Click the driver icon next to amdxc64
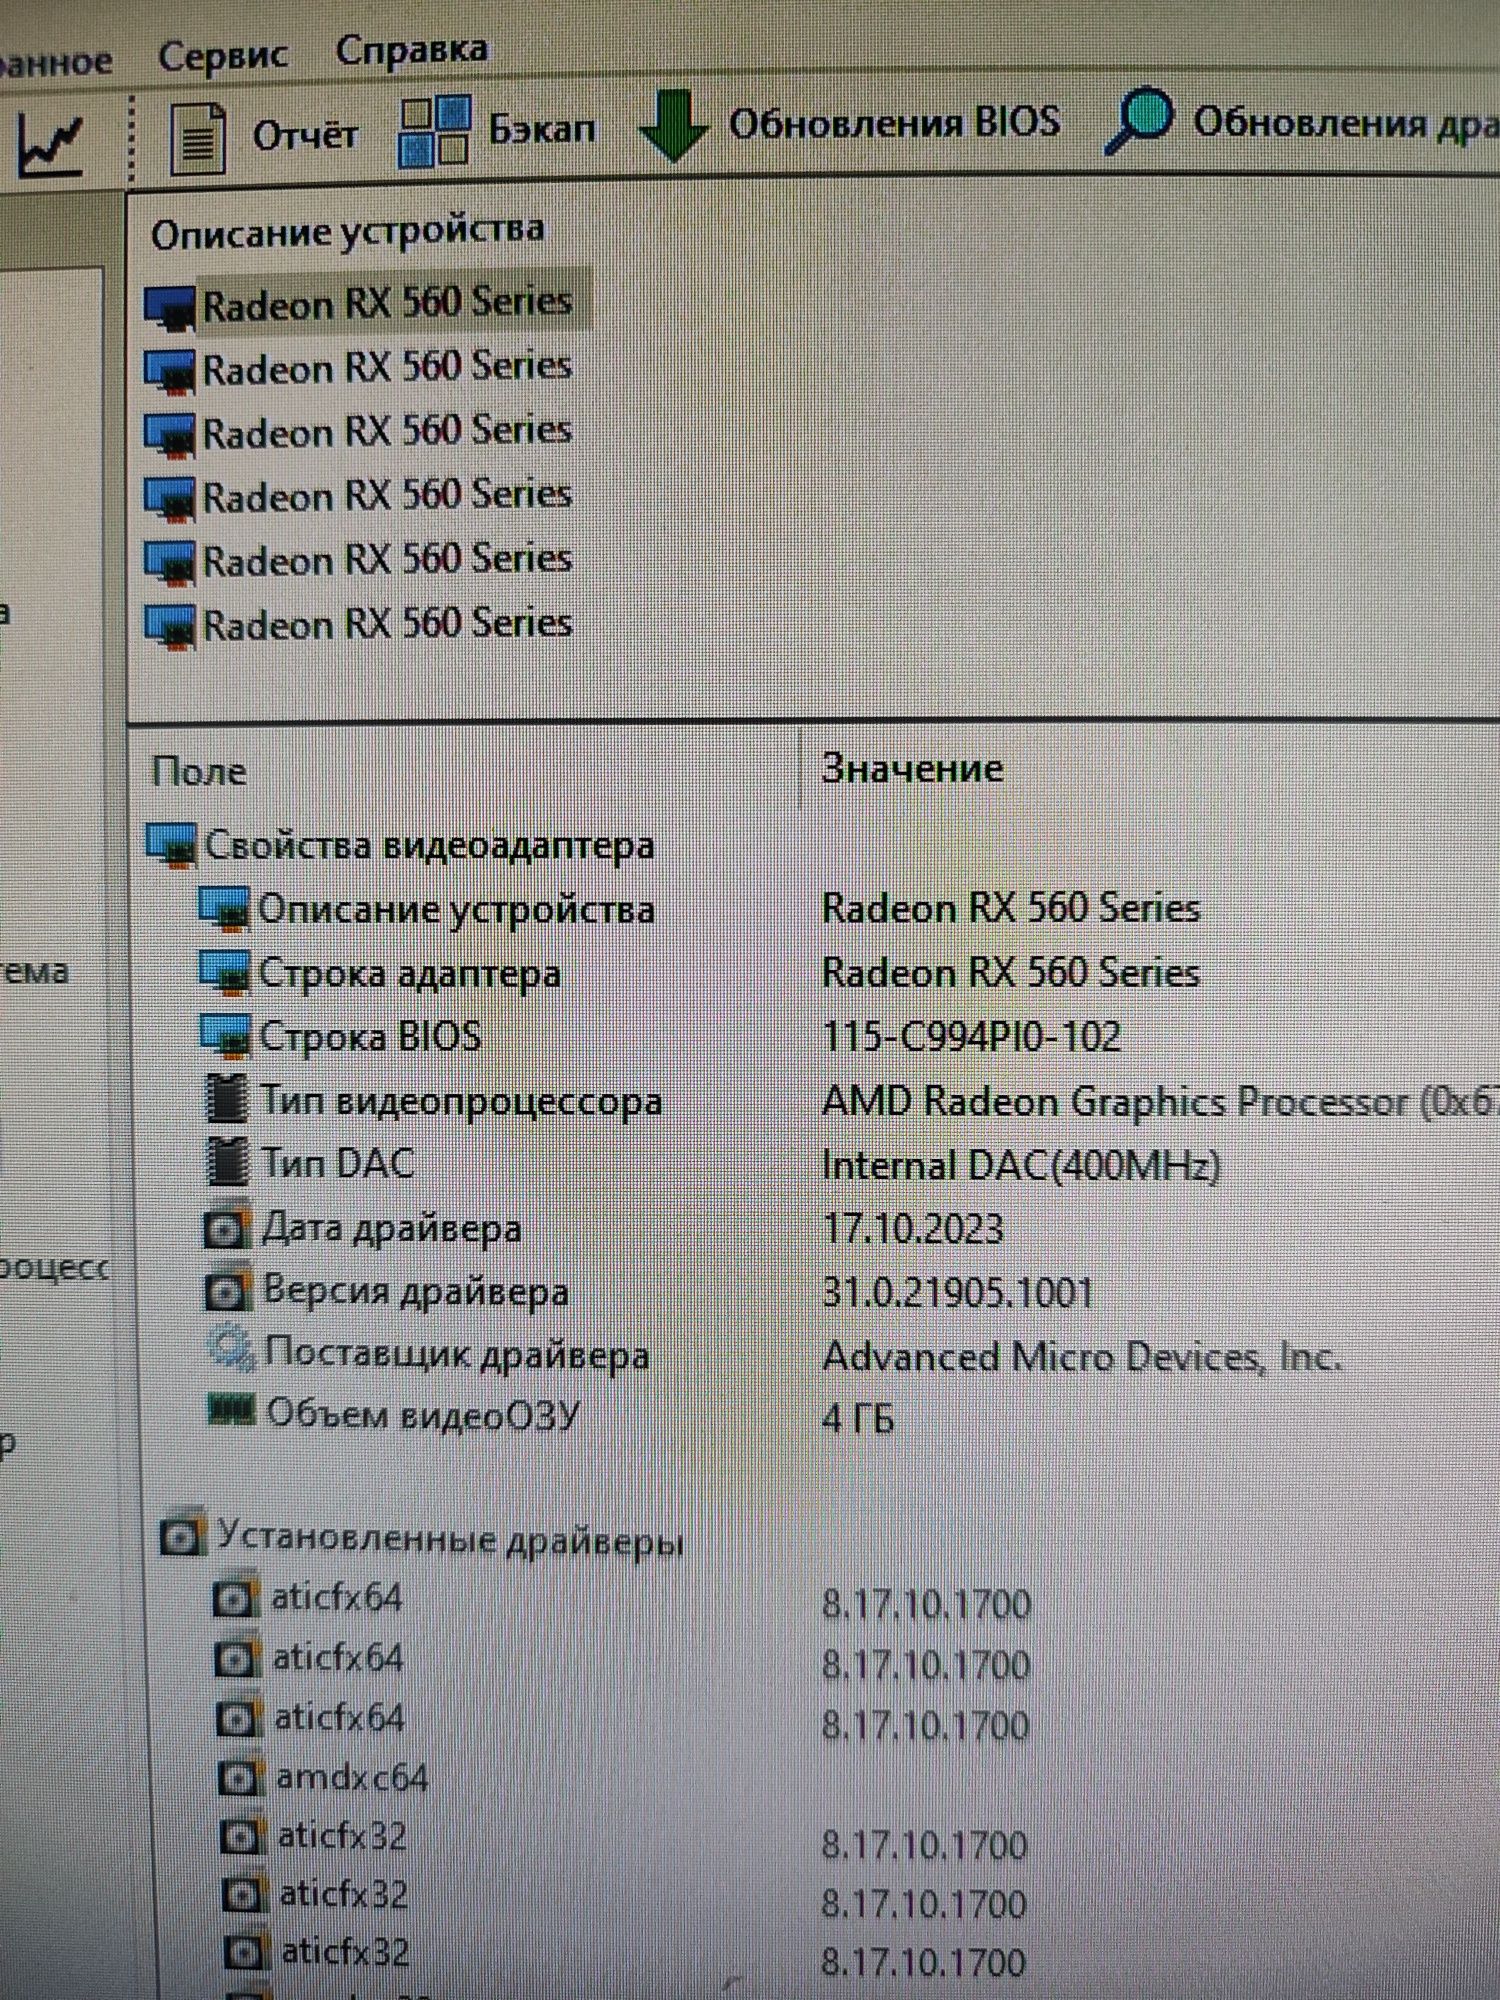The height and width of the screenshot is (2000, 1500). click(241, 1777)
